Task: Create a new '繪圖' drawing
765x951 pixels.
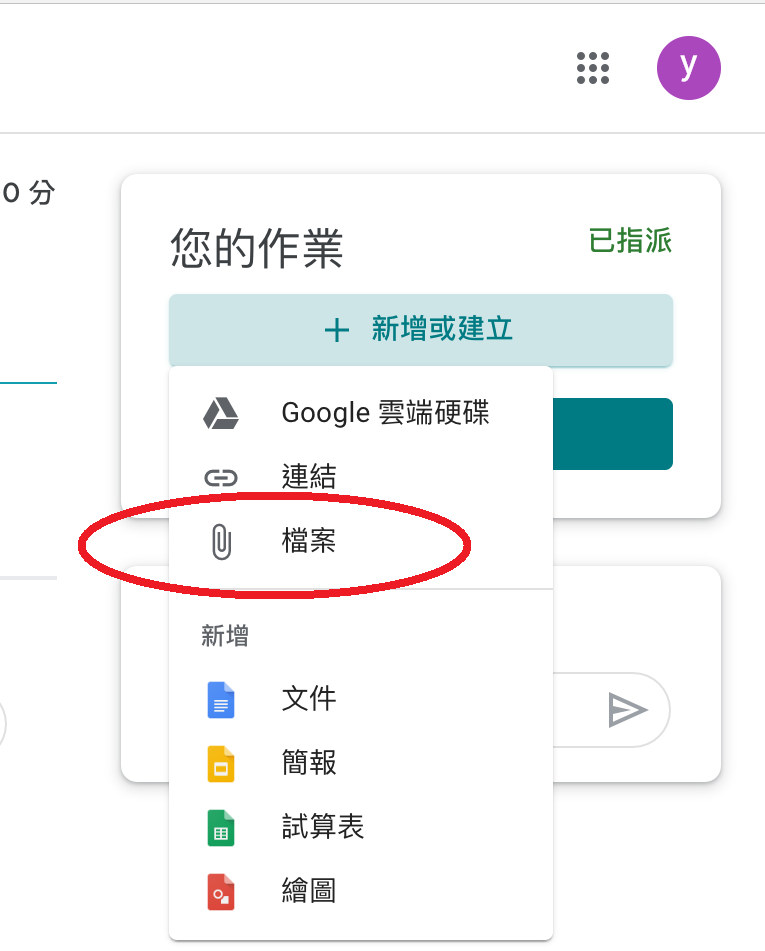Action: (x=361, y=892)
